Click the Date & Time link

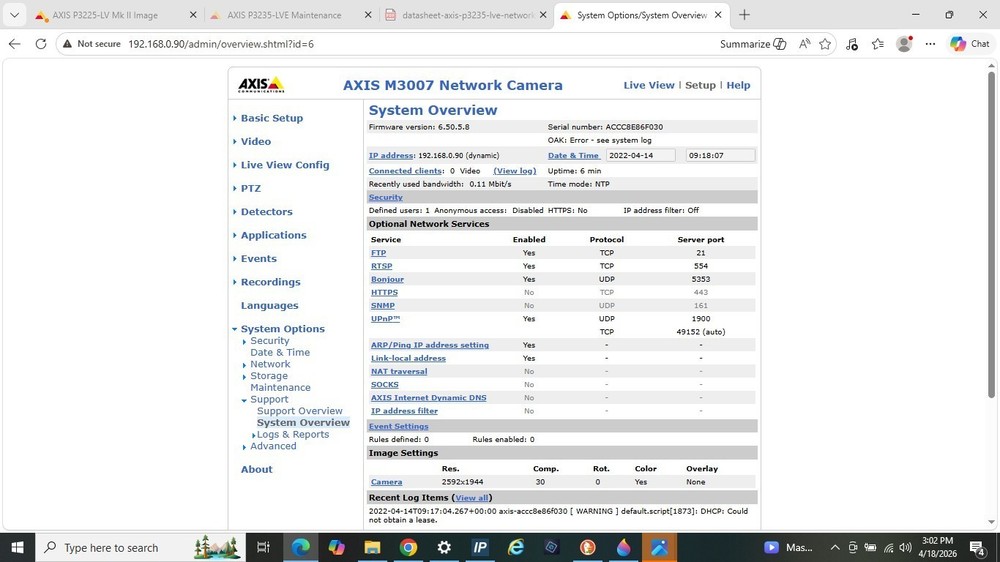pyautogui.click(x=573, y=156)
